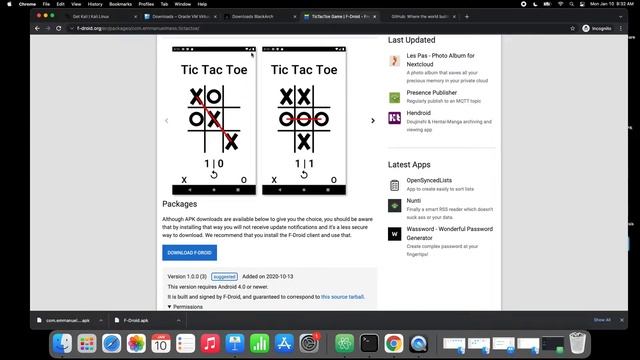Open QuickTime Player from the dock
The height and width of the screenshot is (360, 640).
(418, 343)
